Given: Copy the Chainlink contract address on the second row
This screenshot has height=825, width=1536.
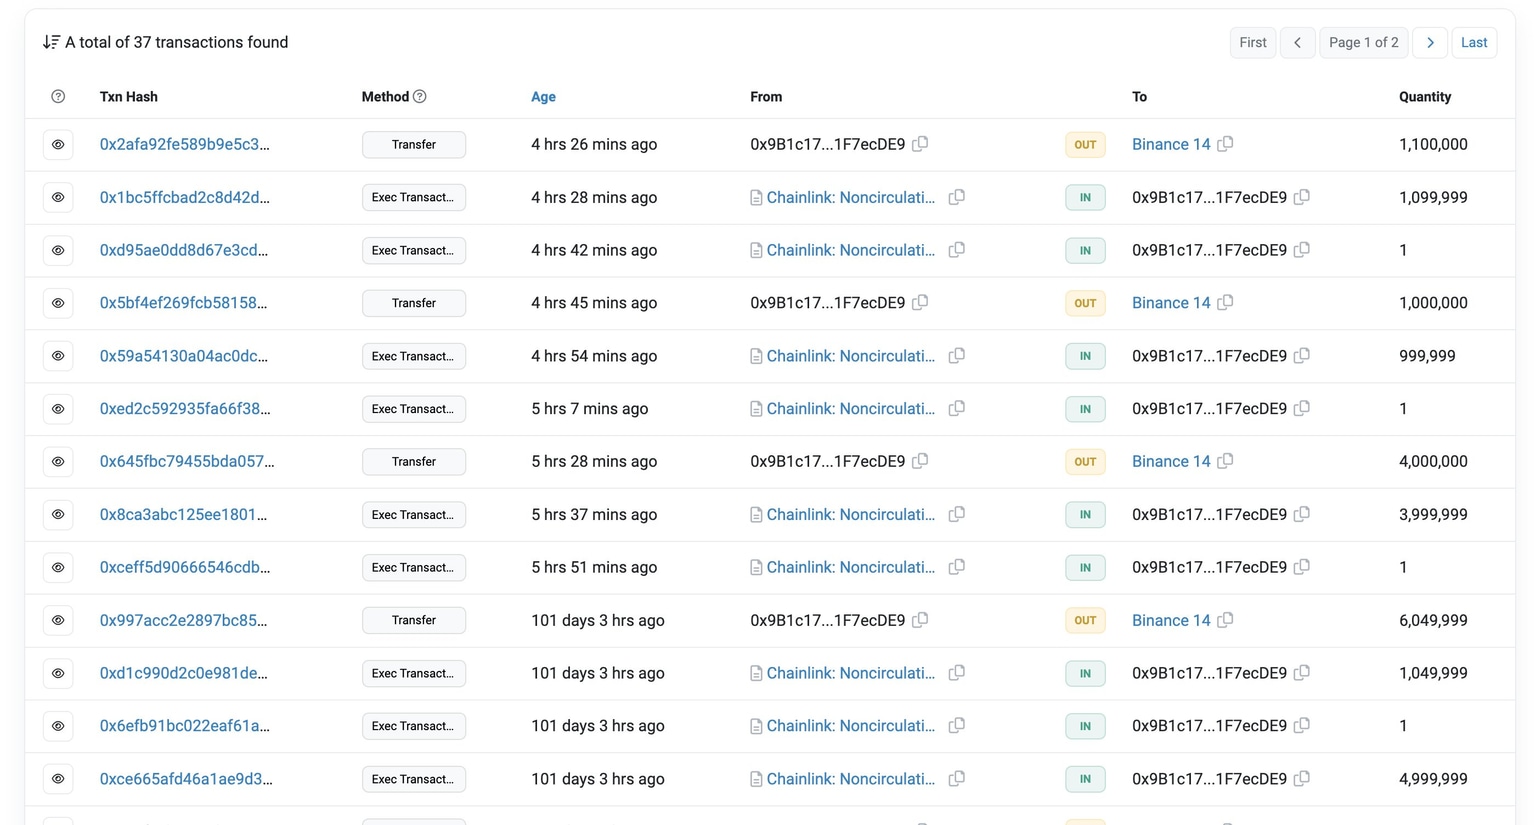Looking at the screenshot, I should tap(956, 197).
